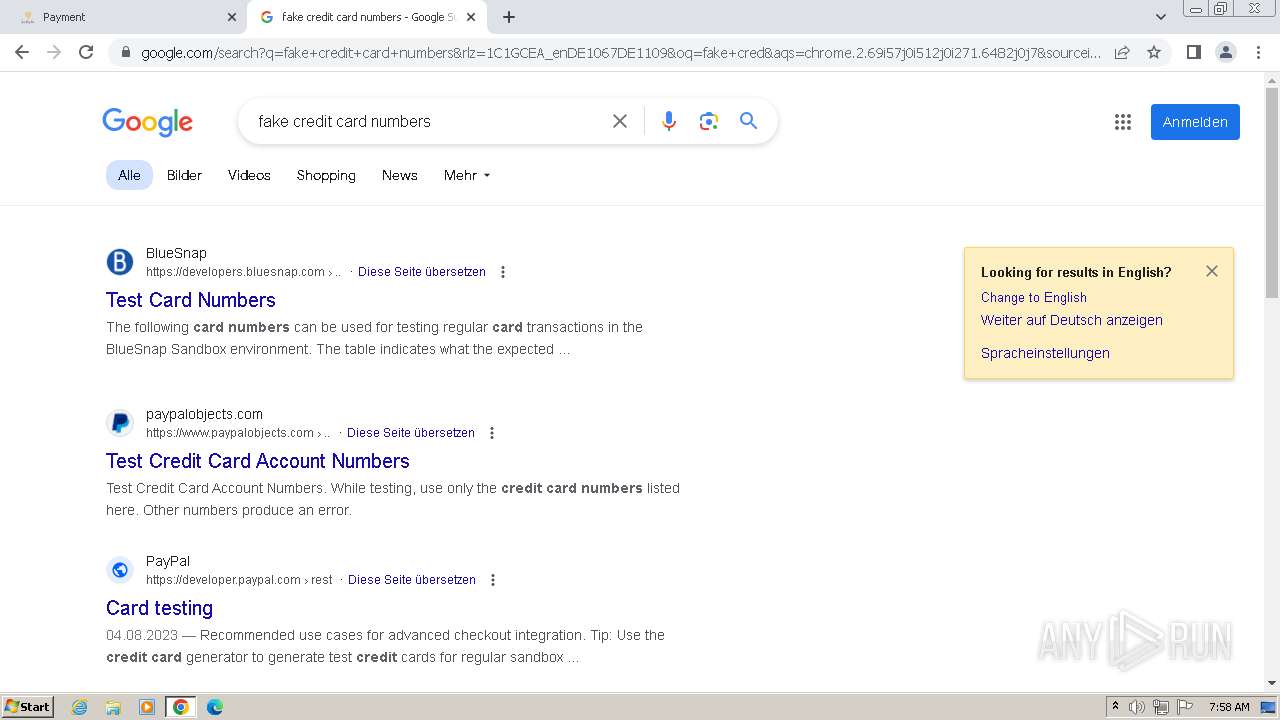1280x720 pixels.
Task: Open File Explorer from taskbar
Action: (x=113, y=707)
